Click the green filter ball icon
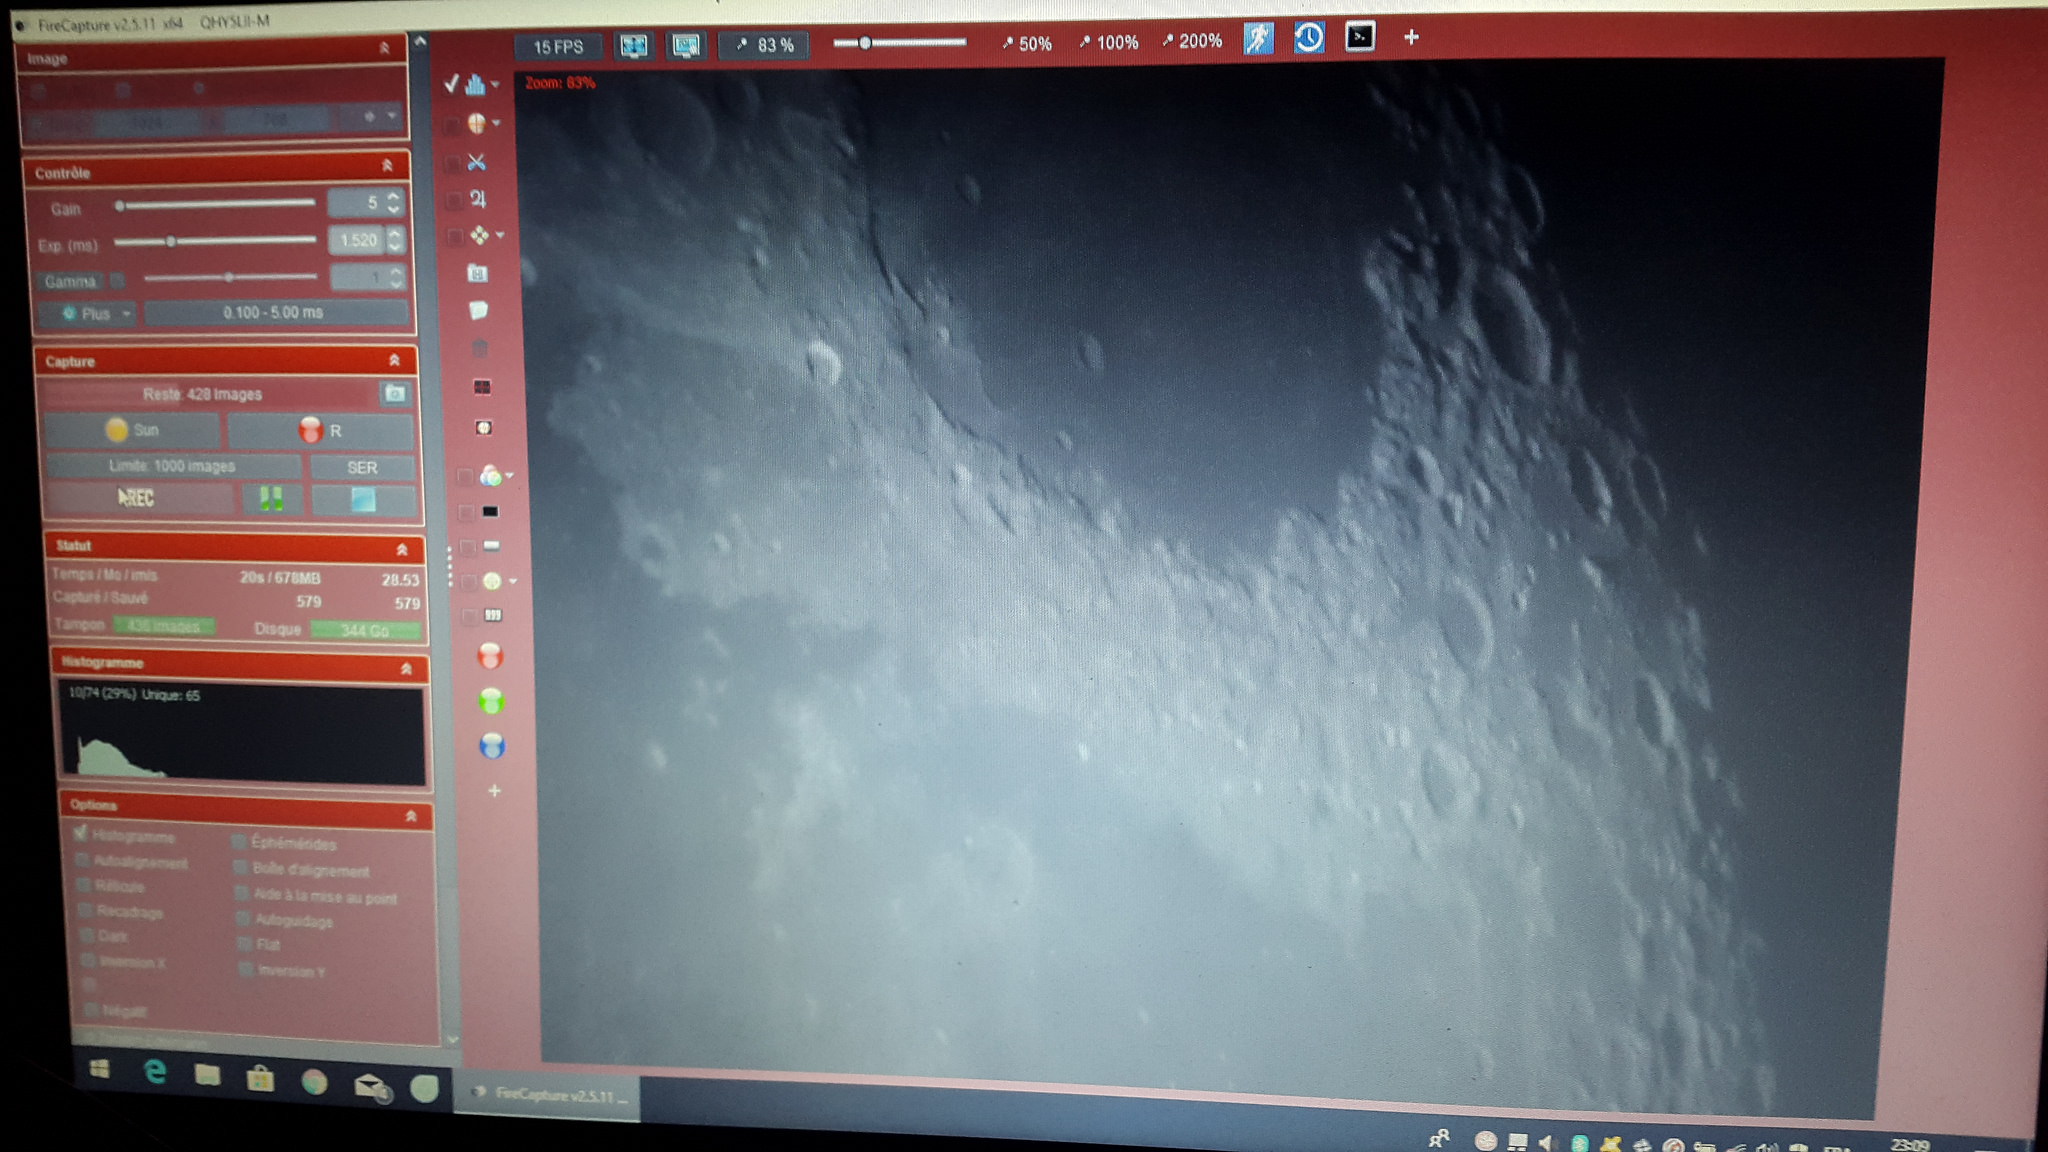Image resolution: width=2048 pixels, height=1152 pixels. point(491,701)
